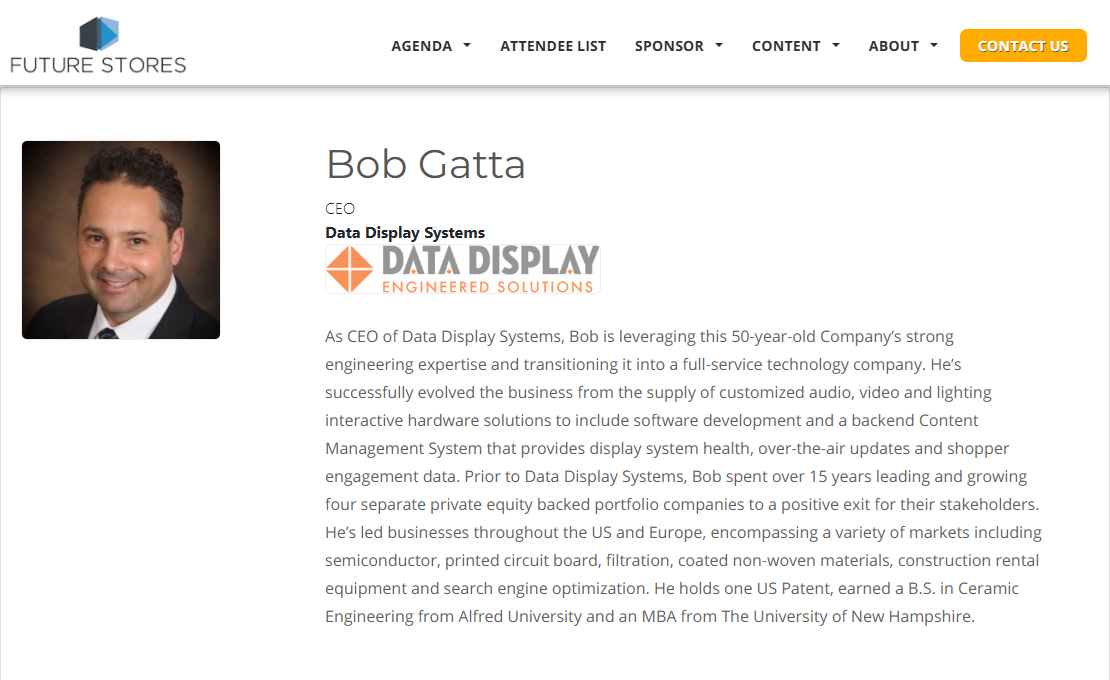This screenshot has width=1110, height=680.
Task: Click the Bob Gatta name heading
Action: coord(425,164)
